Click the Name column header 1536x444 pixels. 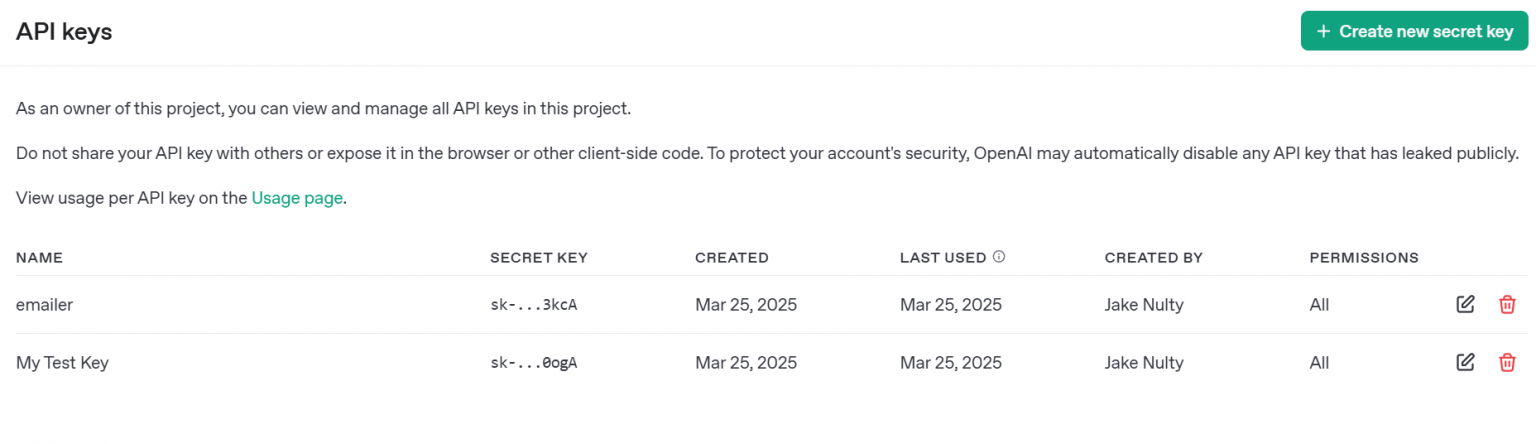[x=39, y=258]
